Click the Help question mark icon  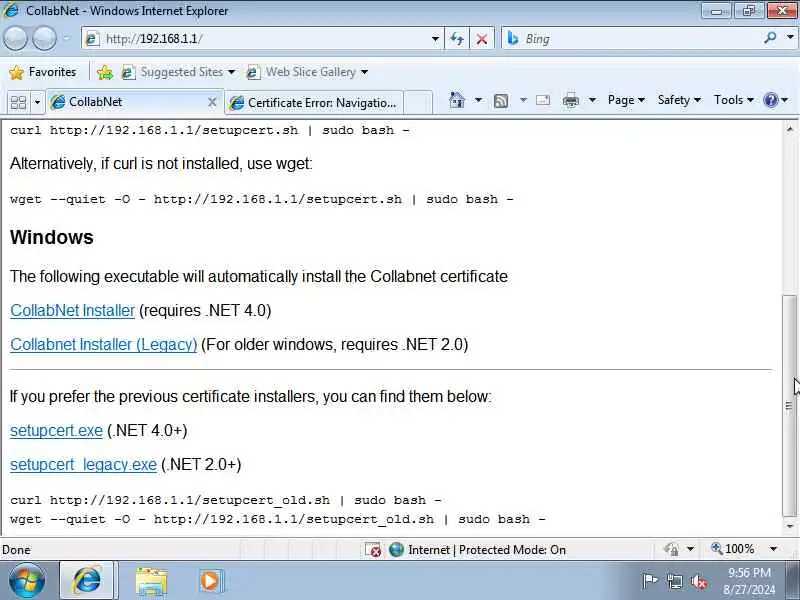click(x=770, y=100)
